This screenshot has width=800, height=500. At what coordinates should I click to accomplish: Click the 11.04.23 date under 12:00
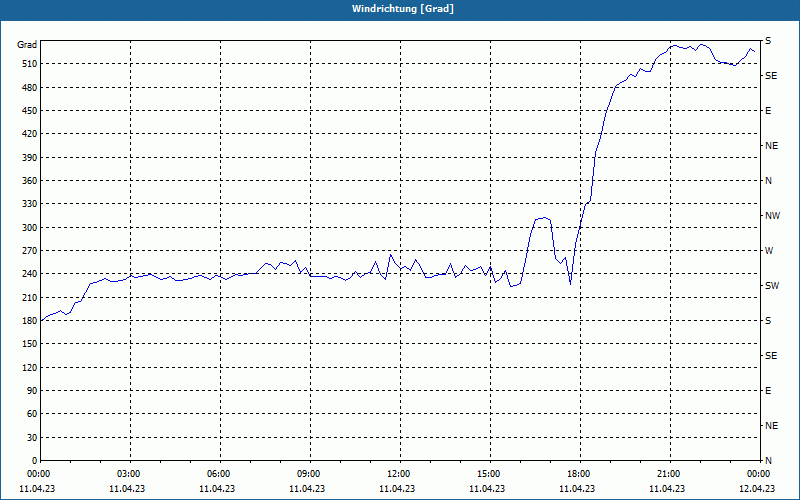[397, 488]
